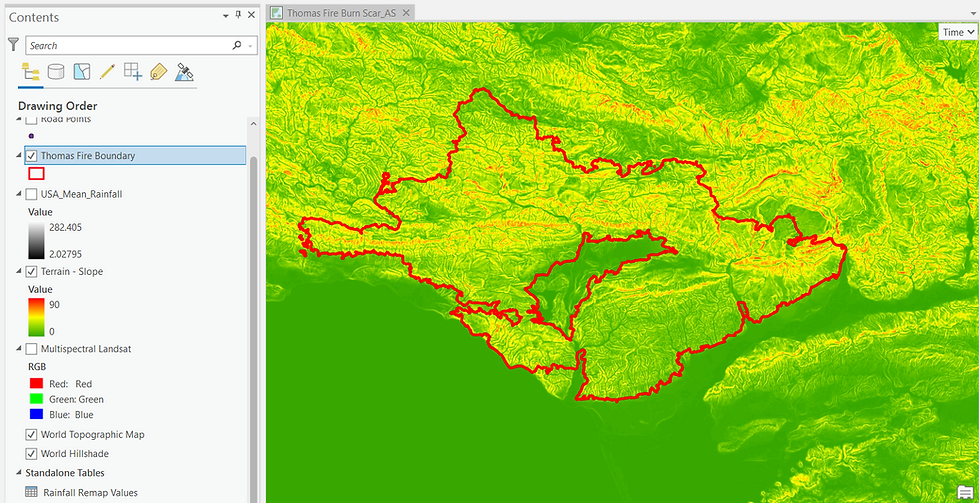Collapse Thomas Fire Boundary expander
Image resolution: width=980 pixels, height=503 pixels.
(x=19, y=156)
